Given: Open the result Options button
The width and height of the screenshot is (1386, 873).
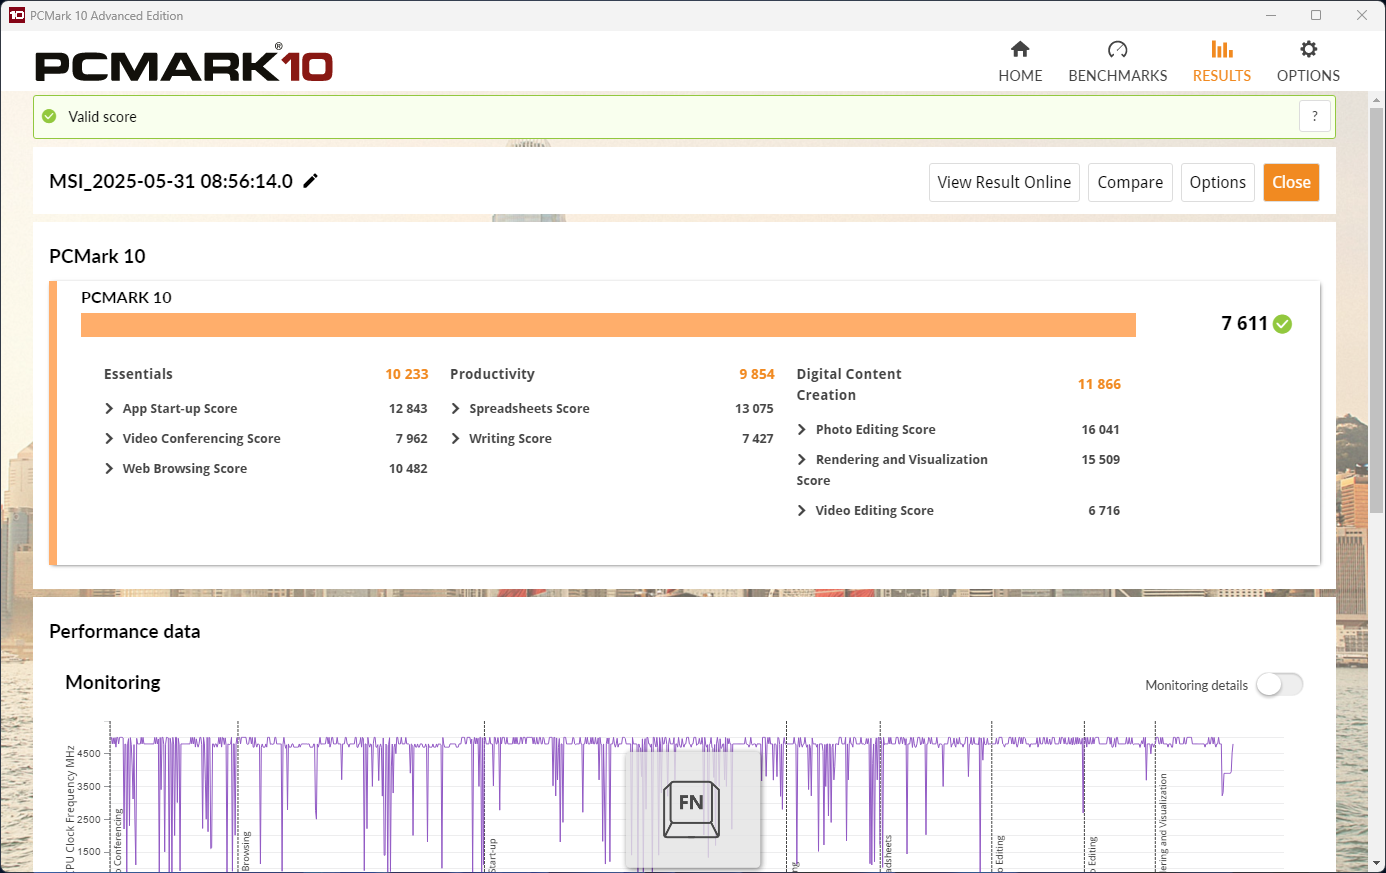Looking at the screenshot, I should pyautogui.click(x=1217, y=182).
